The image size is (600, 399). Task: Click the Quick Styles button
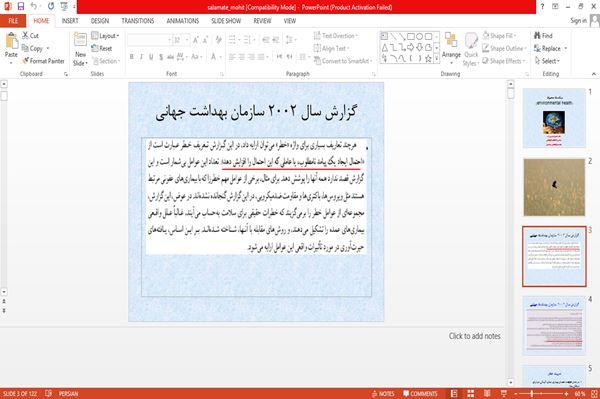[x=471, y=49]
